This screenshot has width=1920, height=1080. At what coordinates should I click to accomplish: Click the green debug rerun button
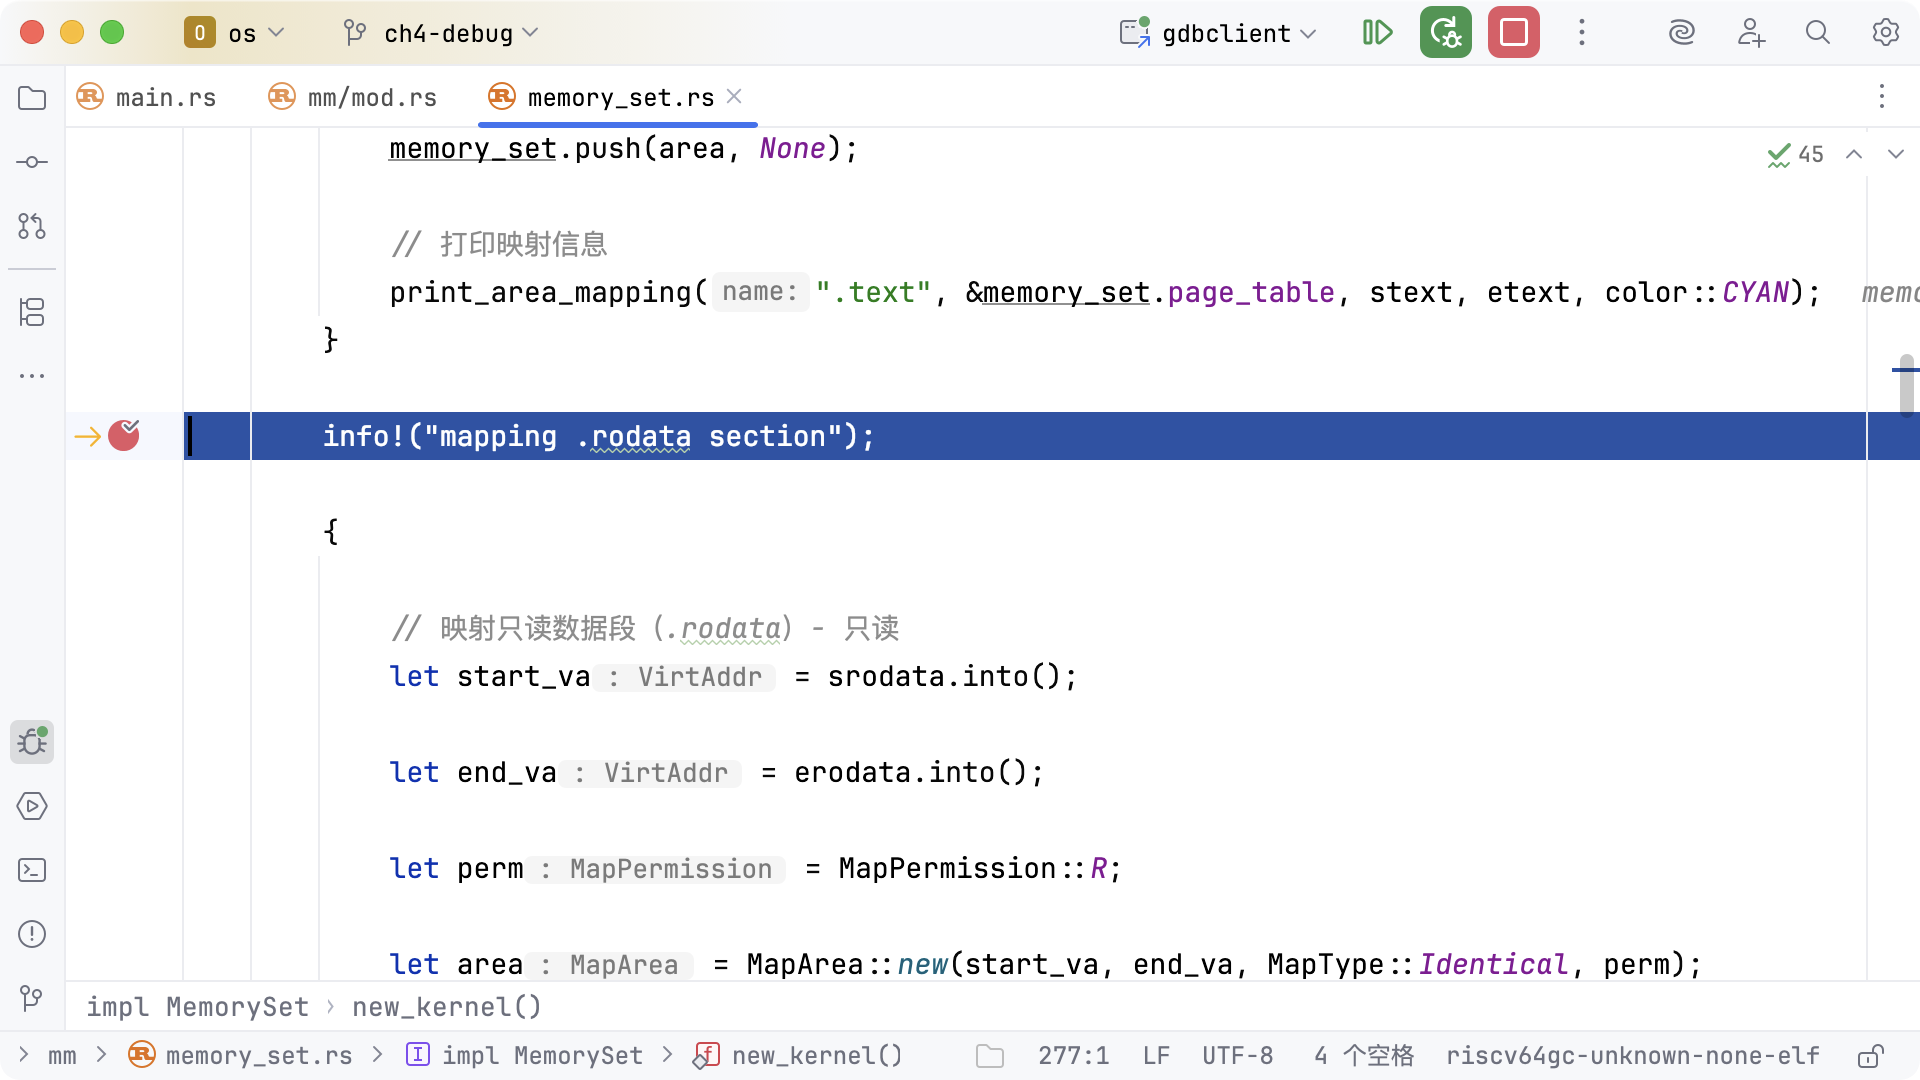(x=1445, y=33)
